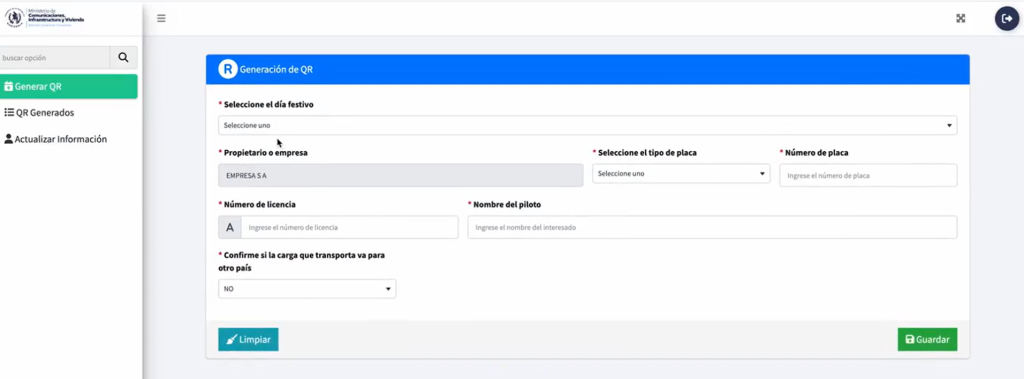Click the Guardar button

point(927,340)
